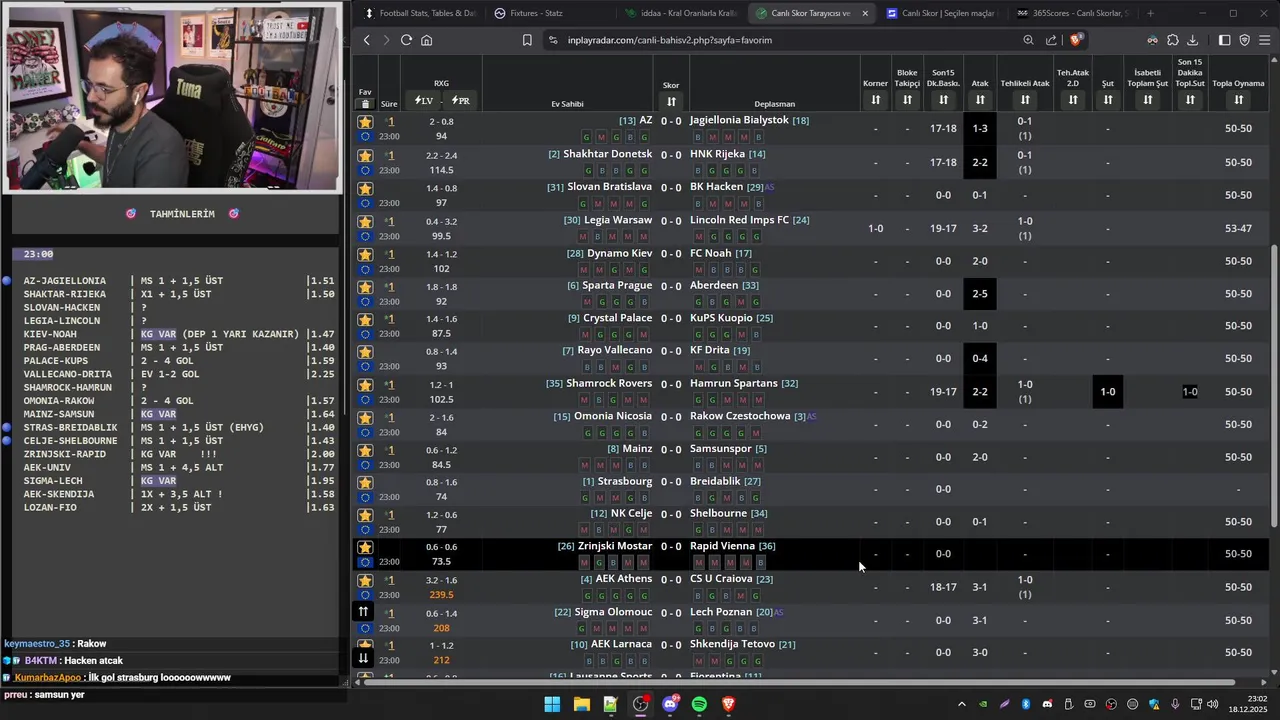Viewport: 1280px width, 720px height.
Task: Sort table by Atak column arrows
Action: [980, 100]
